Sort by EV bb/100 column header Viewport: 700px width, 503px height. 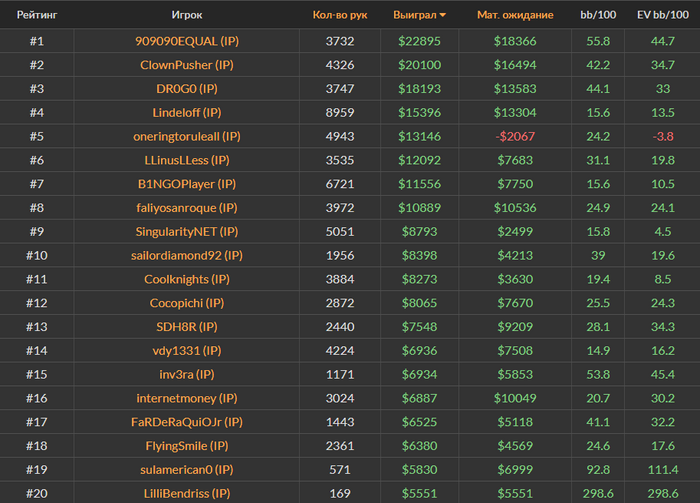(663, 15)
